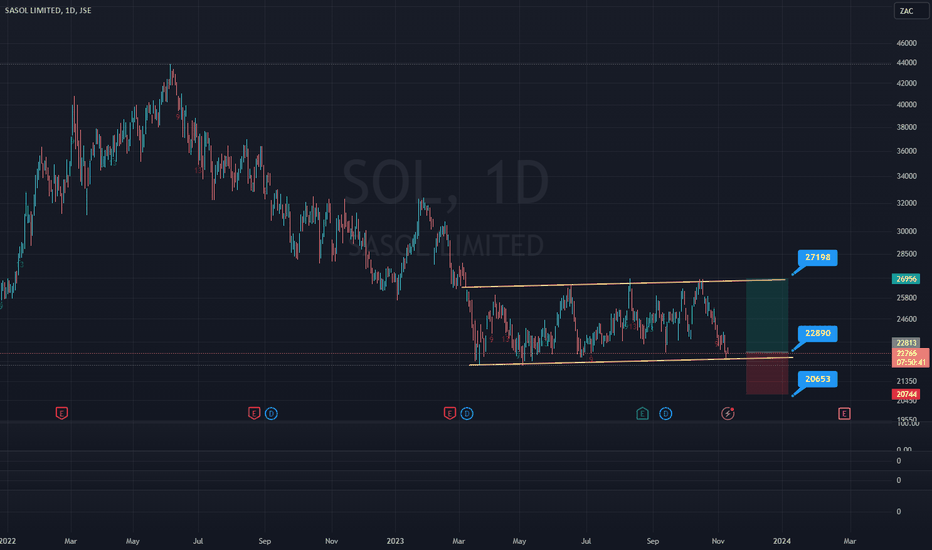The image size is (932, 550).
Task: Click the green 26956 price label
Action: (906, 279)
